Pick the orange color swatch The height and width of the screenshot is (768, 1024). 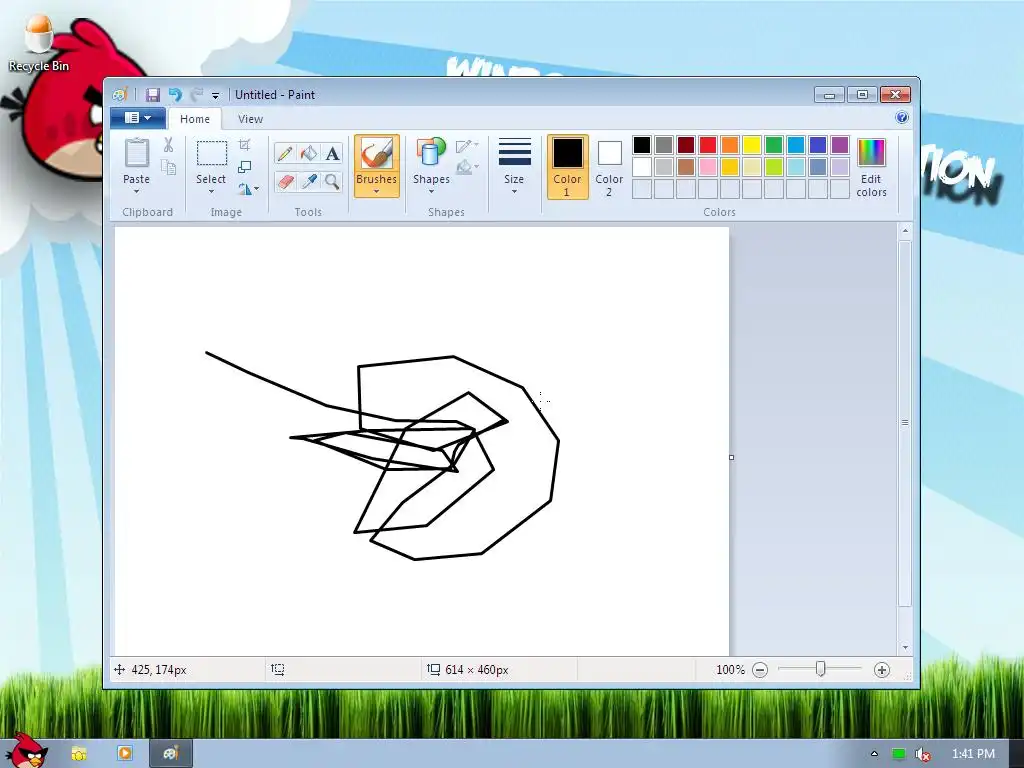pos(729,145)
